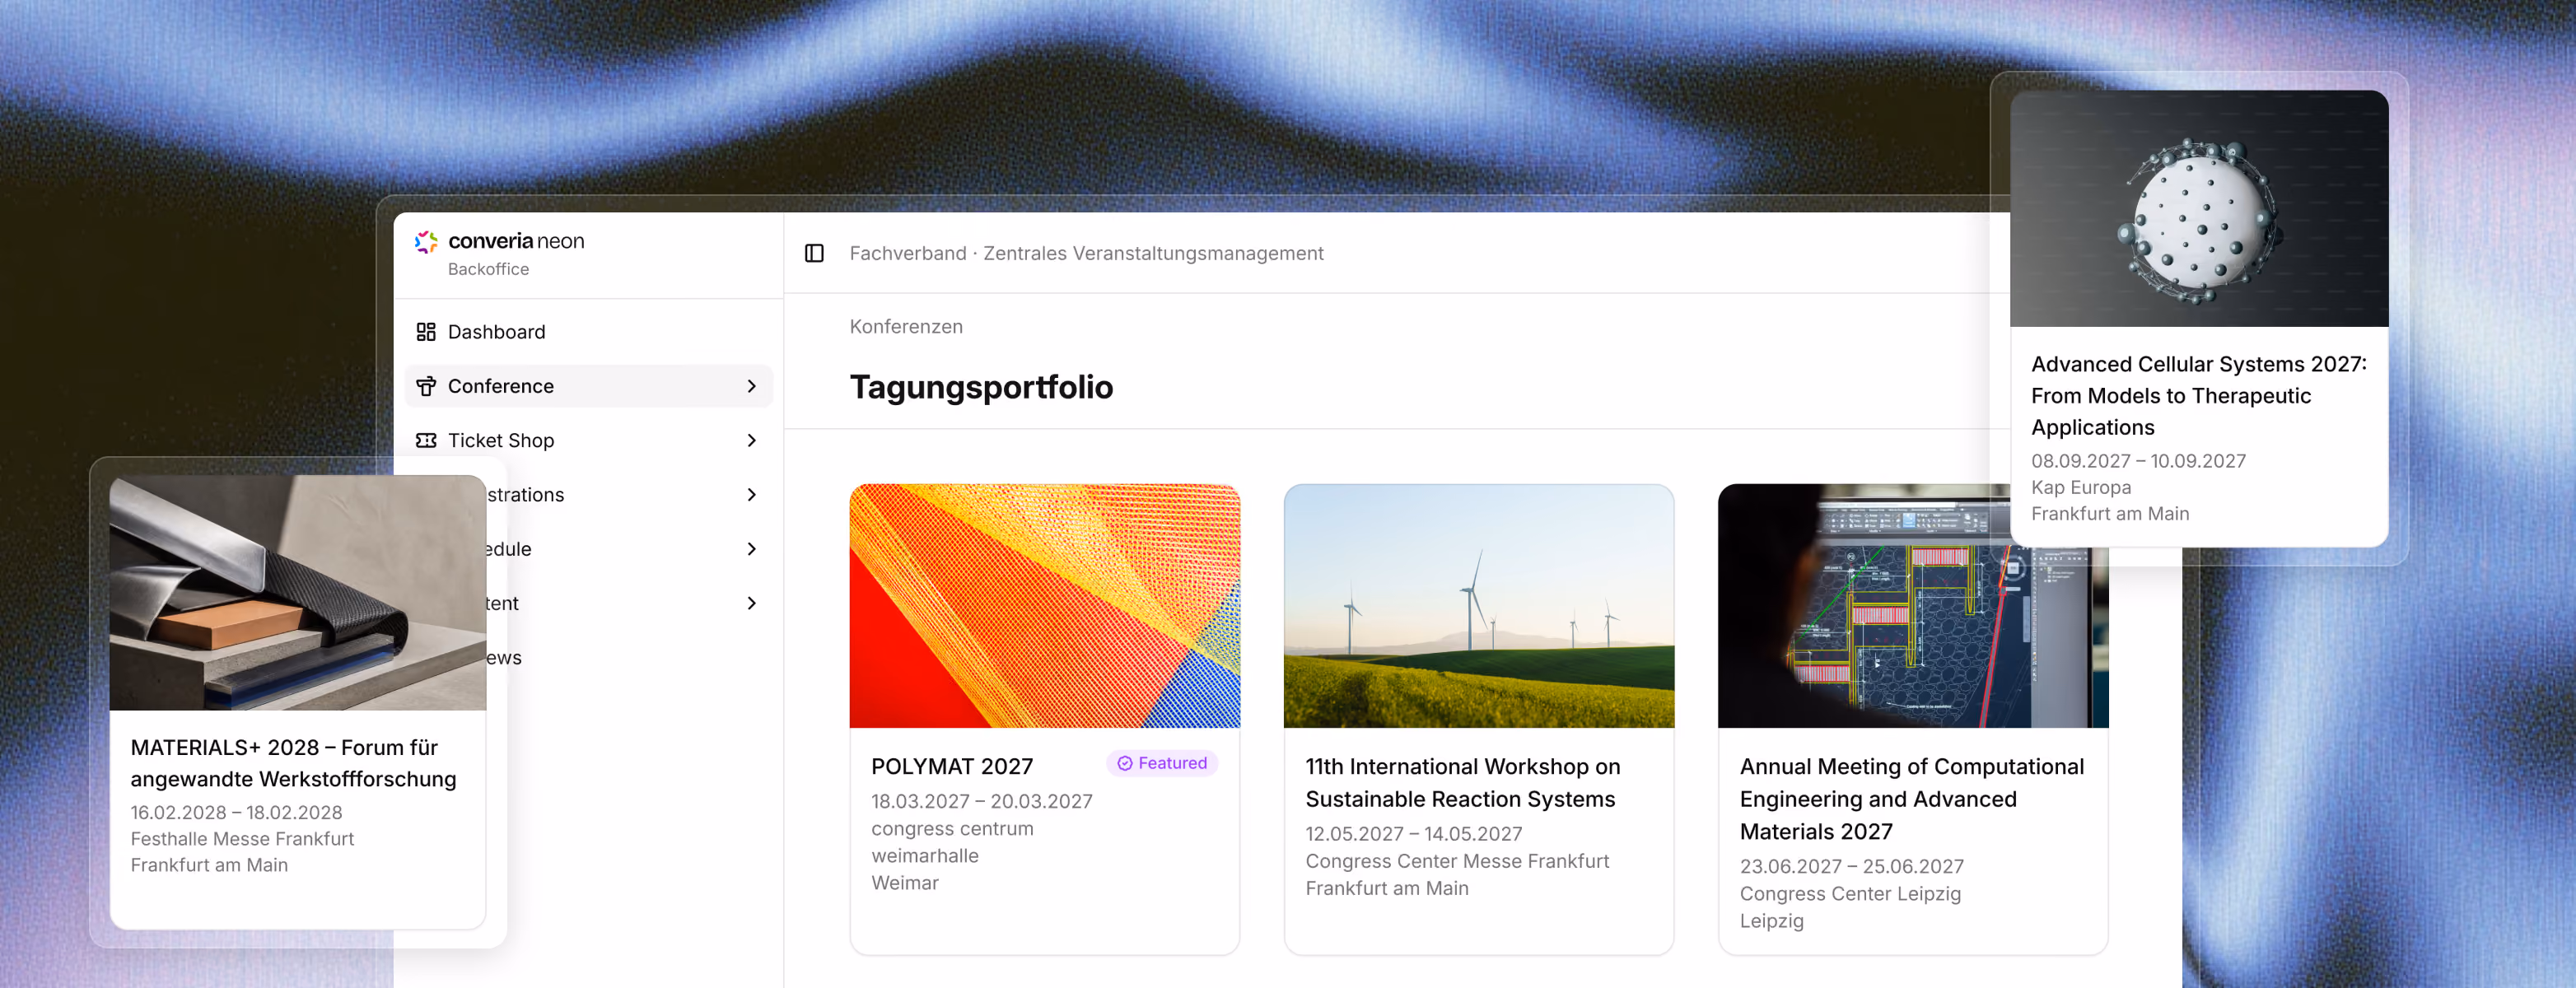Click Festhalle Messe Frankfurt venue text
2576x988 pixels.
click(242, 838)
